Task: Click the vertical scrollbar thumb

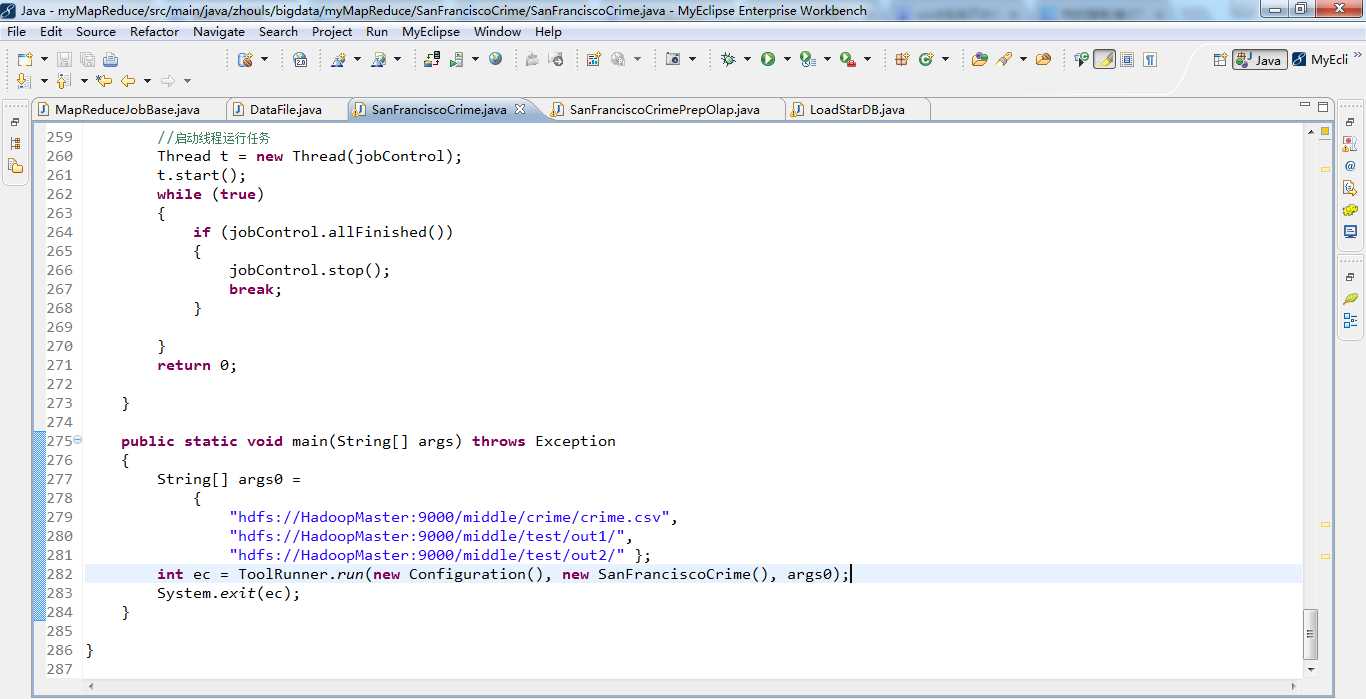Action: 1311,634
